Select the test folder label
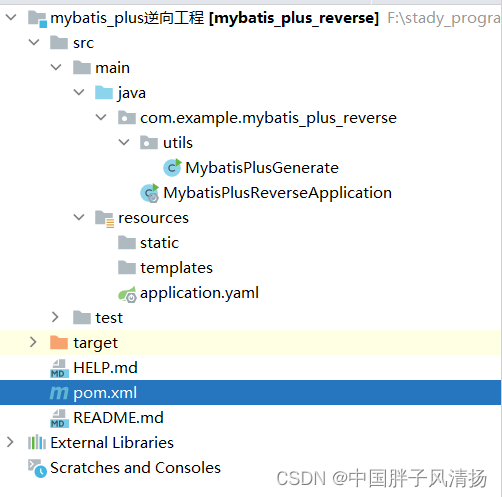Image resolution: width=502 pixels, height=497 pixels. click(109, 318)
